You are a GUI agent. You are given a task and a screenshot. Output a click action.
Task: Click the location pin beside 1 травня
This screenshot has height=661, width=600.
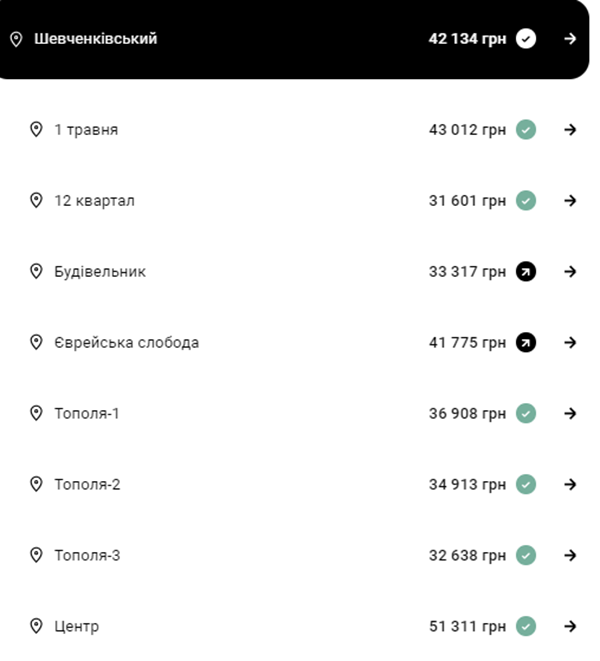tap(36, 130)
